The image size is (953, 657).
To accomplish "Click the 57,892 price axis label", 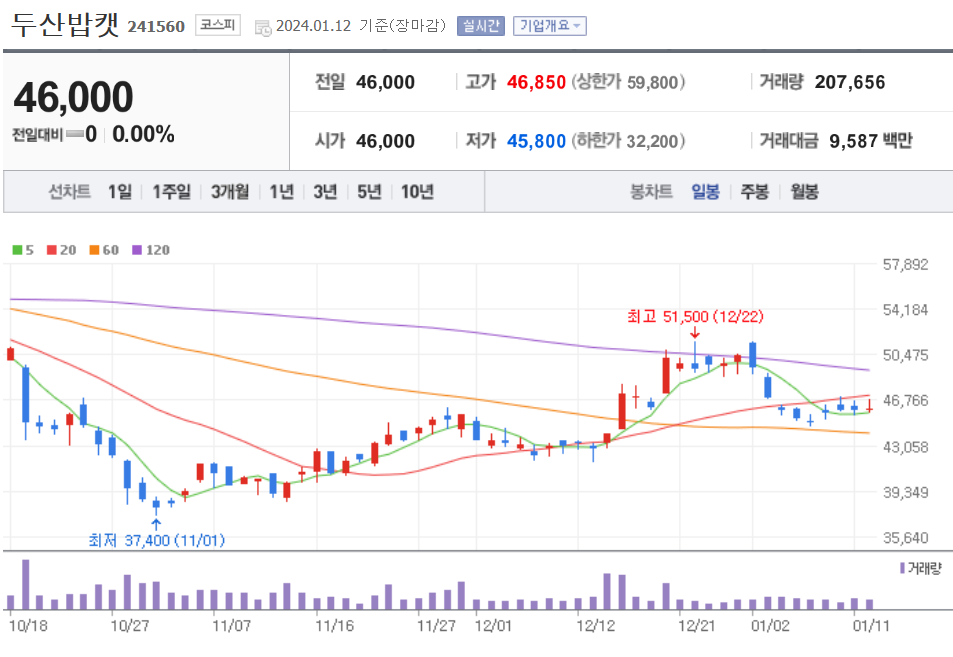I will 906,264.
